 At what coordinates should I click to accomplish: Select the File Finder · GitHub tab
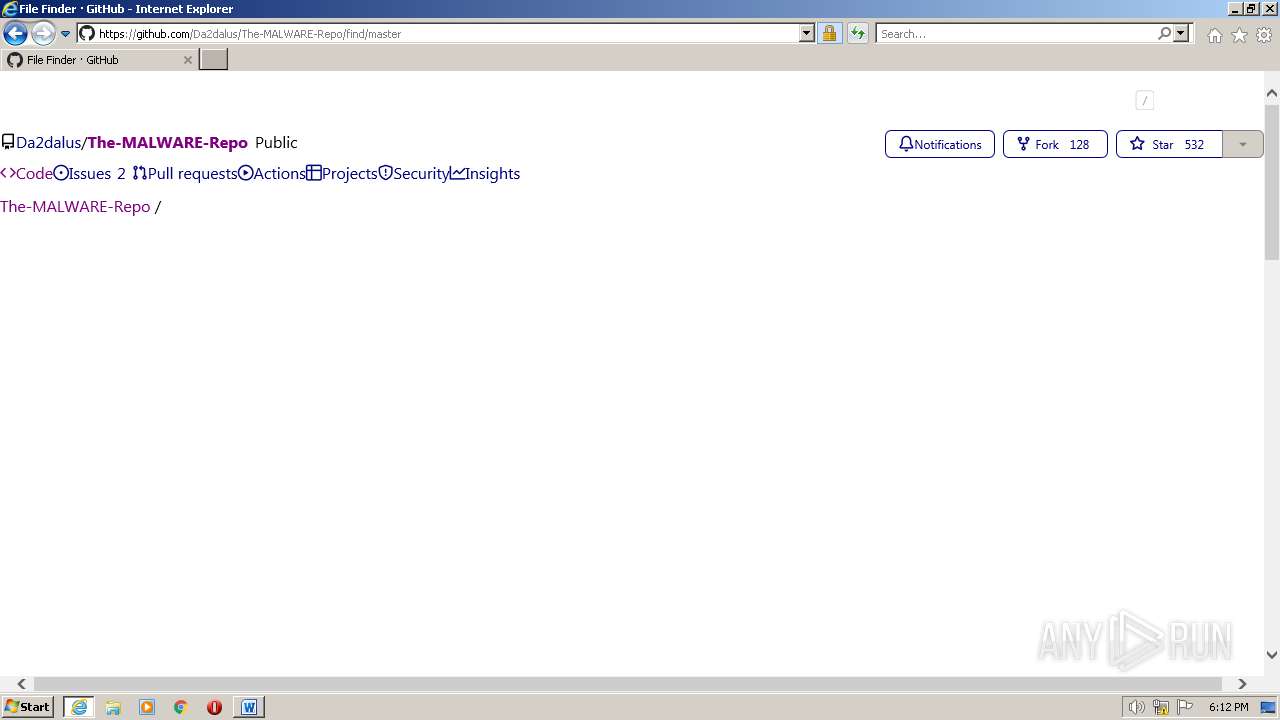click(x=99, y=60)
